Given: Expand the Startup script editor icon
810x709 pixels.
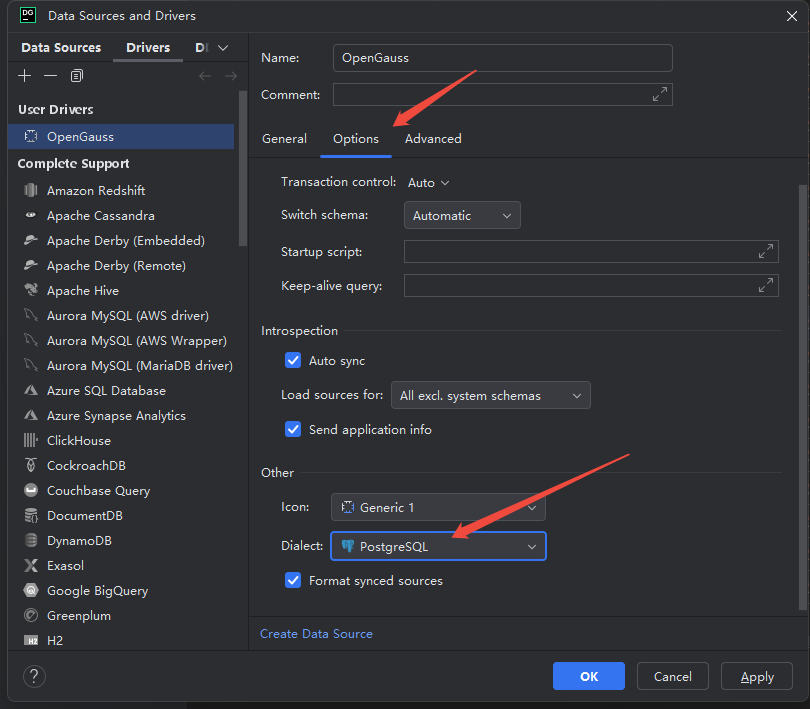Looking at the screenshot, I should pos(766,251).
